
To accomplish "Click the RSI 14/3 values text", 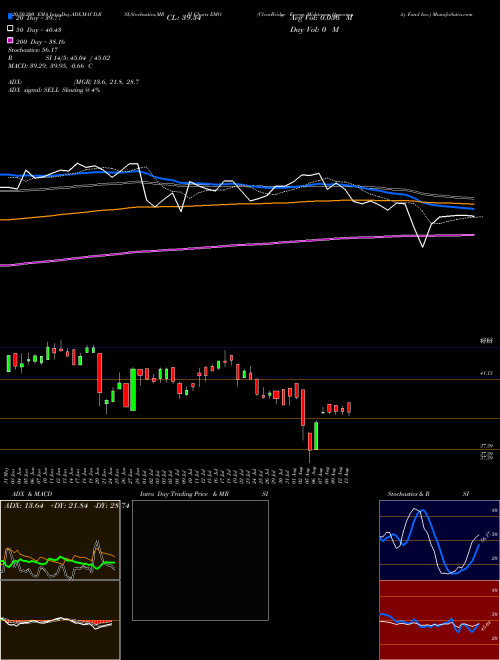I will [x=59, y=58].
